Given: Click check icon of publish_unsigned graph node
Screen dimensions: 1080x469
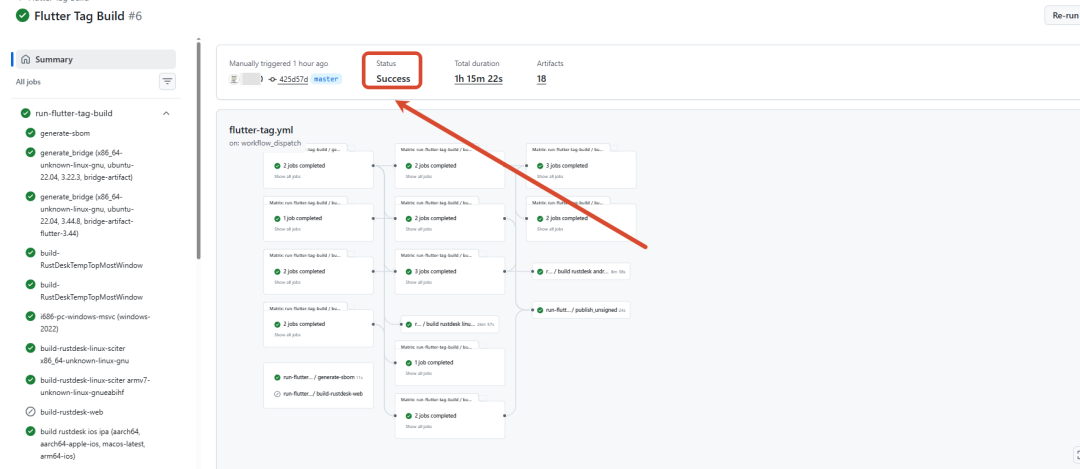Looking at the screenshot, I should (540, 311).
